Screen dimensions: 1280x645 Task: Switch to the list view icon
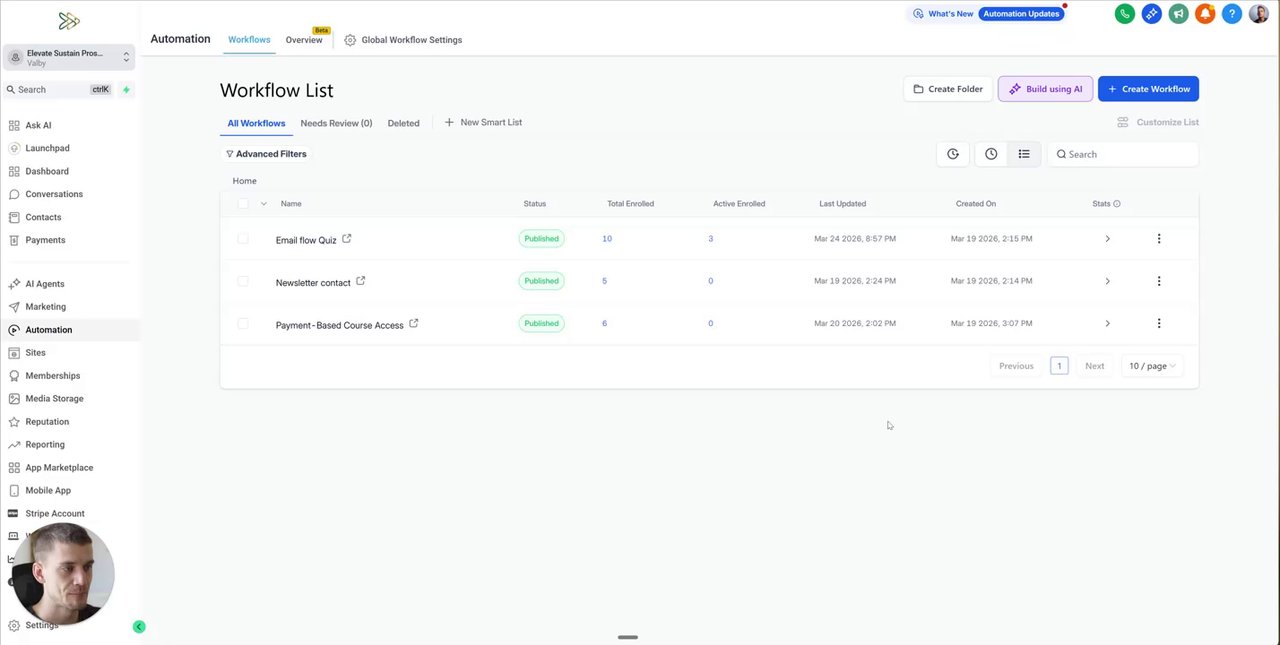[x=1024, y=154]
